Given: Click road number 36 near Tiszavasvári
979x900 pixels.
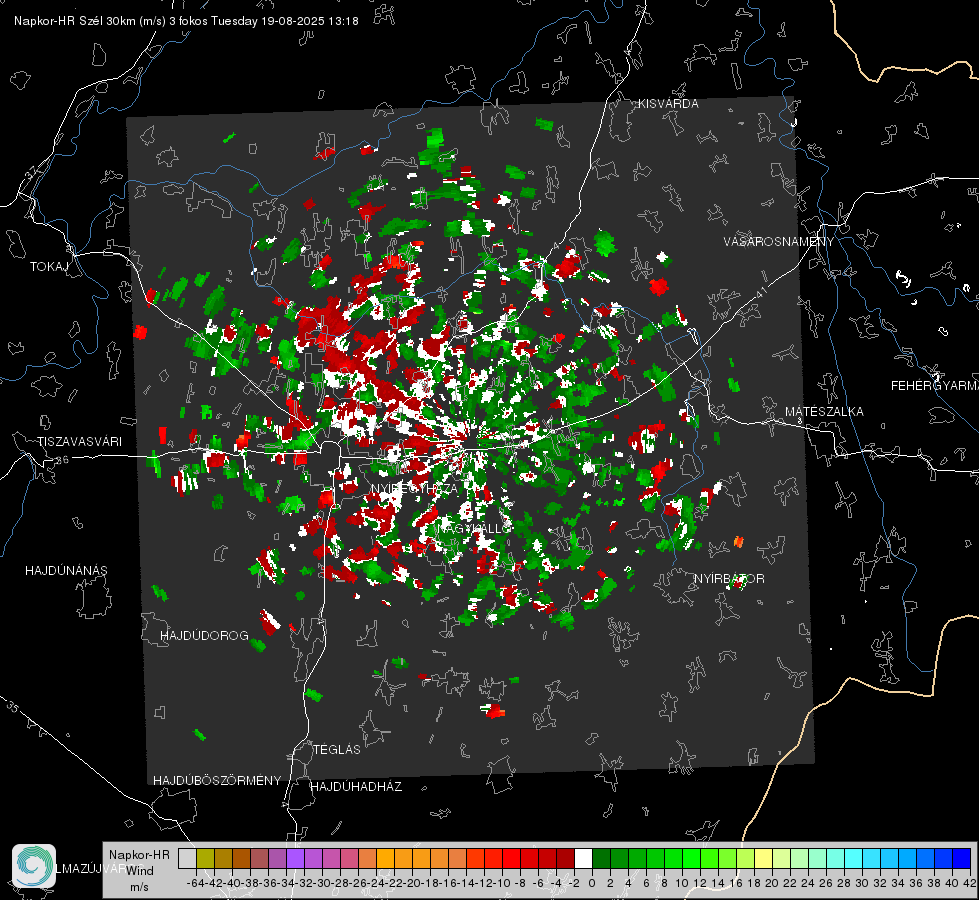Looking at the screenshot, I should point(62,460).
